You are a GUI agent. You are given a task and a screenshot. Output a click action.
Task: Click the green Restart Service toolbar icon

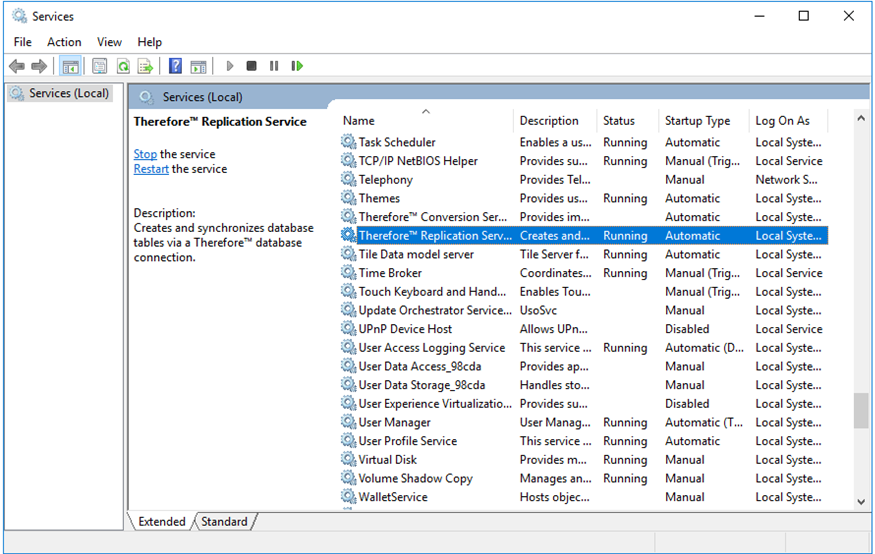297,66
